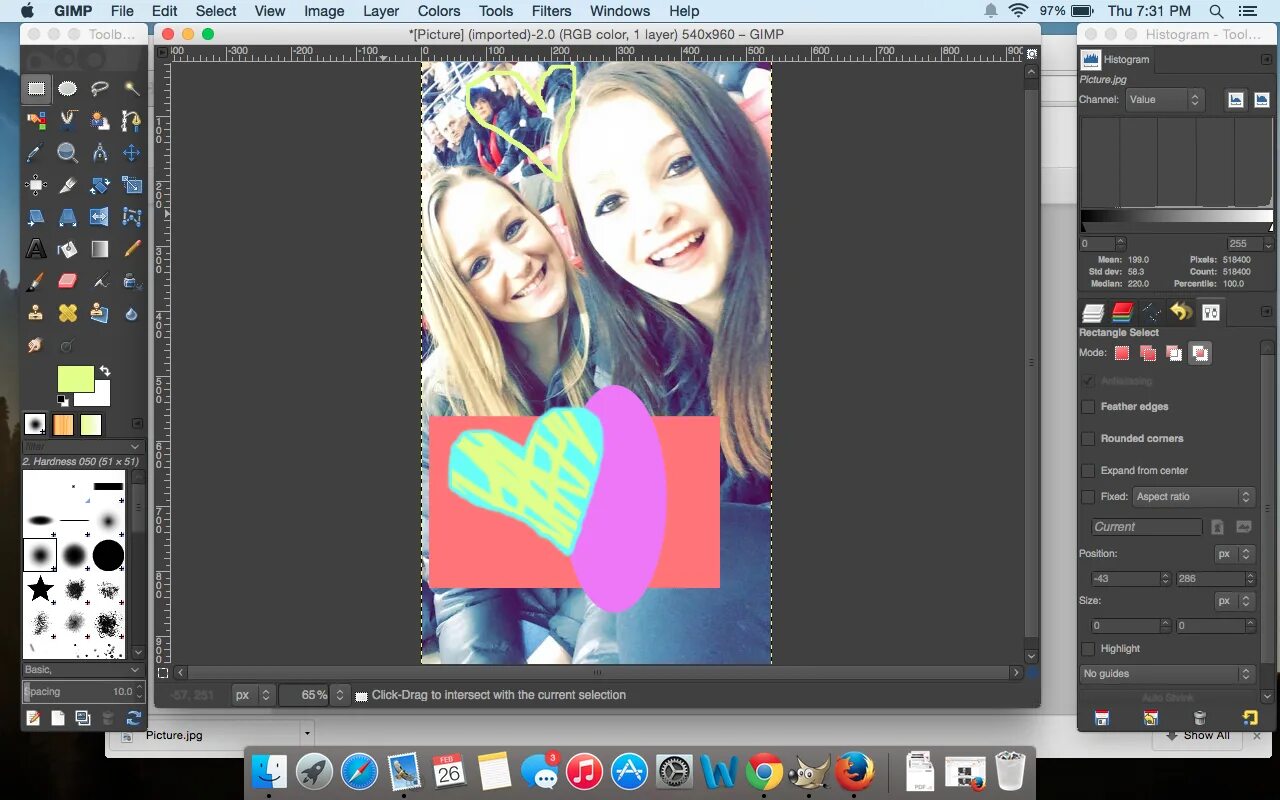Viewport: 1280px width, 800px height.
Task: Switch to the Undo History tab
Action: click(1181, 312)
